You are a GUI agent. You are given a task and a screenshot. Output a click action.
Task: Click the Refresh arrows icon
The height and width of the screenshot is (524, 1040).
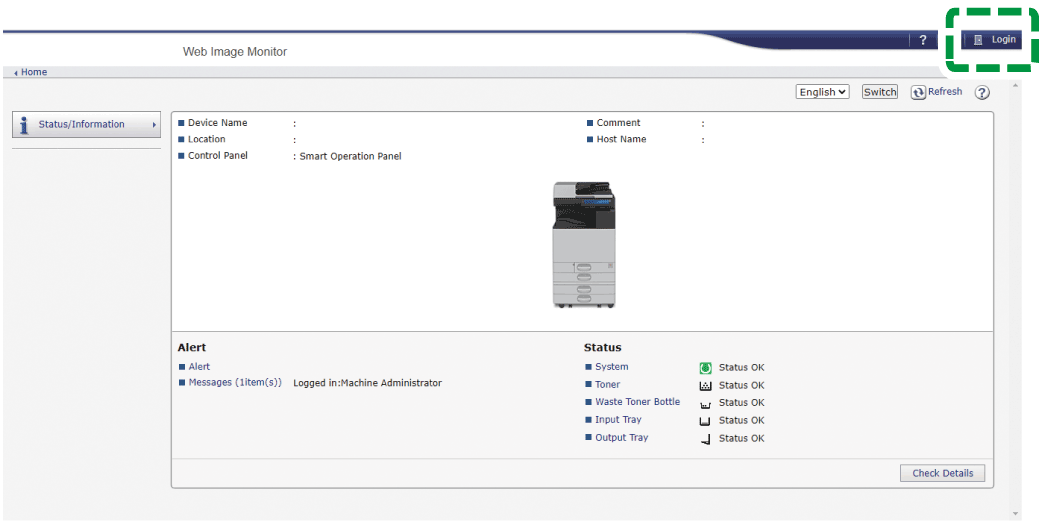918,92
